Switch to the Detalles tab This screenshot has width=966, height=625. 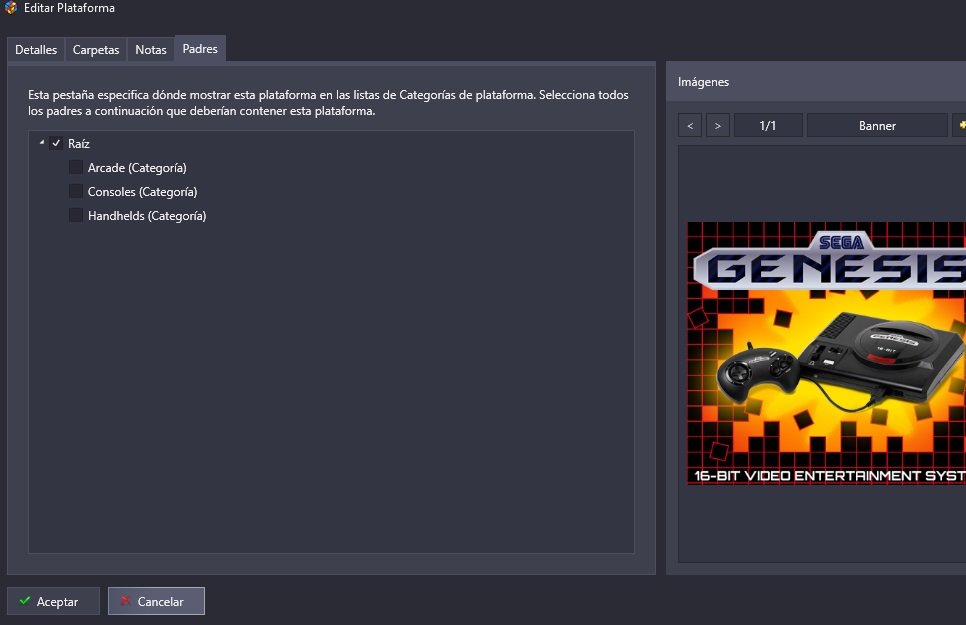pyautogui.click(x=36, y=49)
